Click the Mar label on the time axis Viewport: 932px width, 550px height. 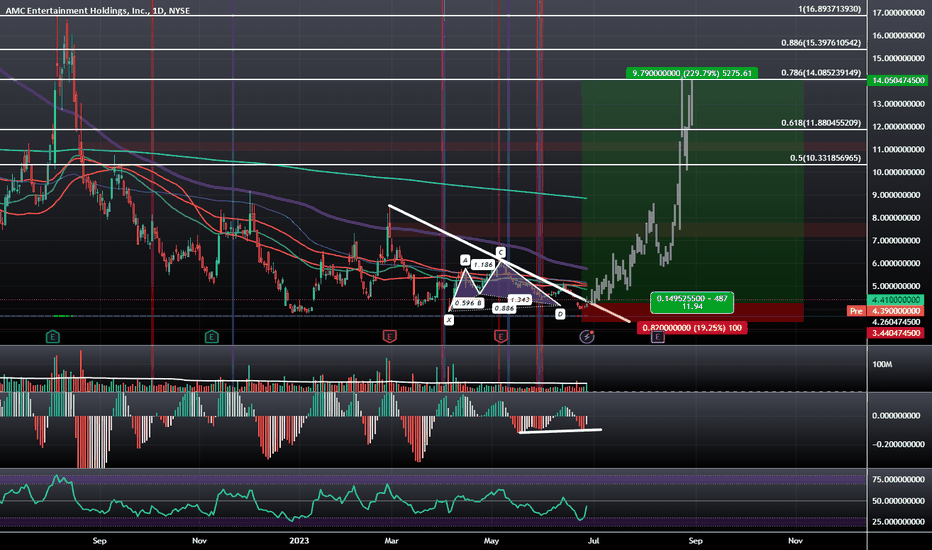pos(391,540)
